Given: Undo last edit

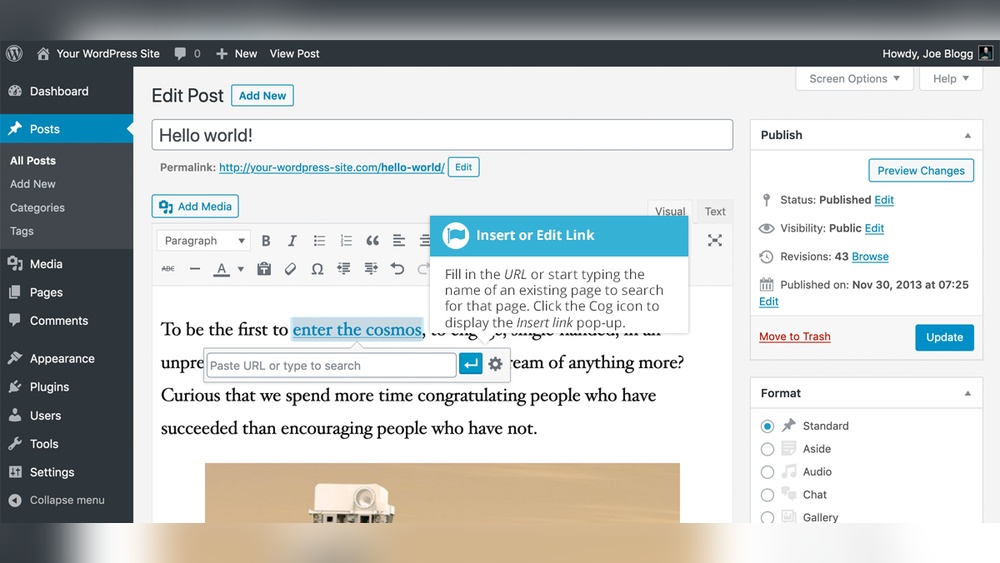Looking at the screenshot, I should tap(397, 268).
